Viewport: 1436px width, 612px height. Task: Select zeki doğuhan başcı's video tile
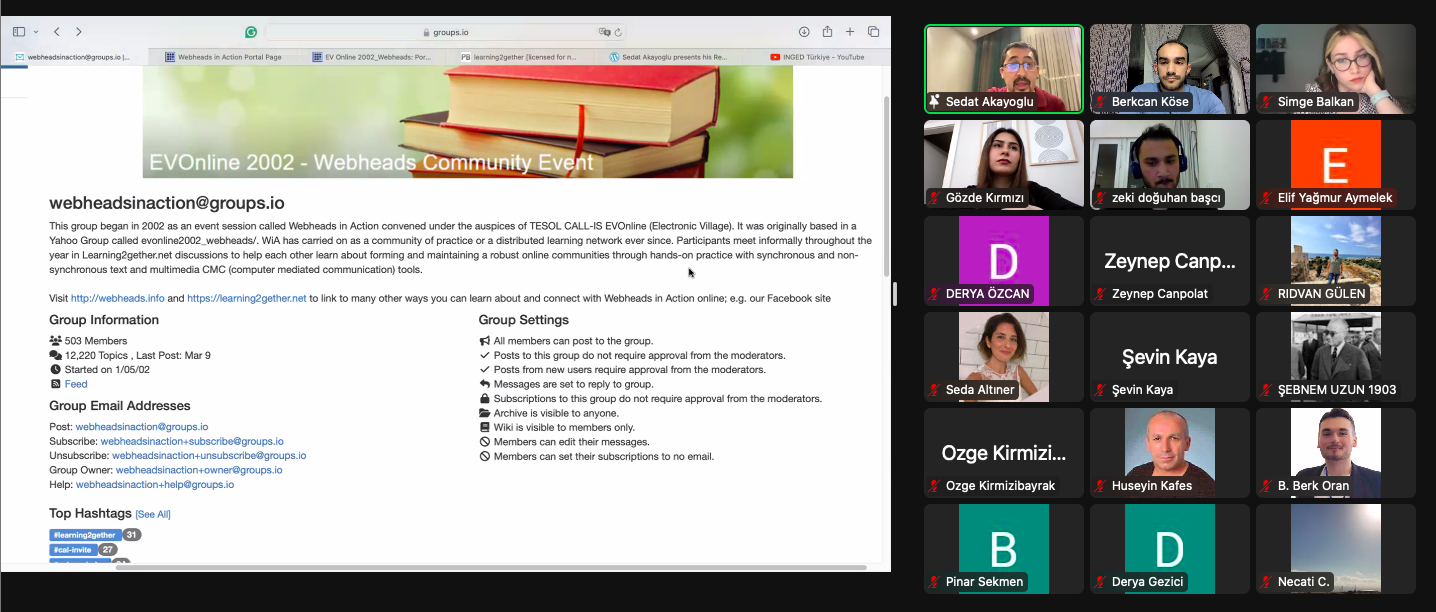click(x=1170, y=165)
